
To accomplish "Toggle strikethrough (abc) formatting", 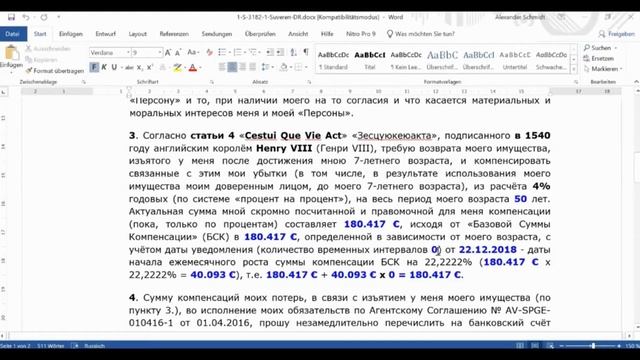I will point(129,67).
